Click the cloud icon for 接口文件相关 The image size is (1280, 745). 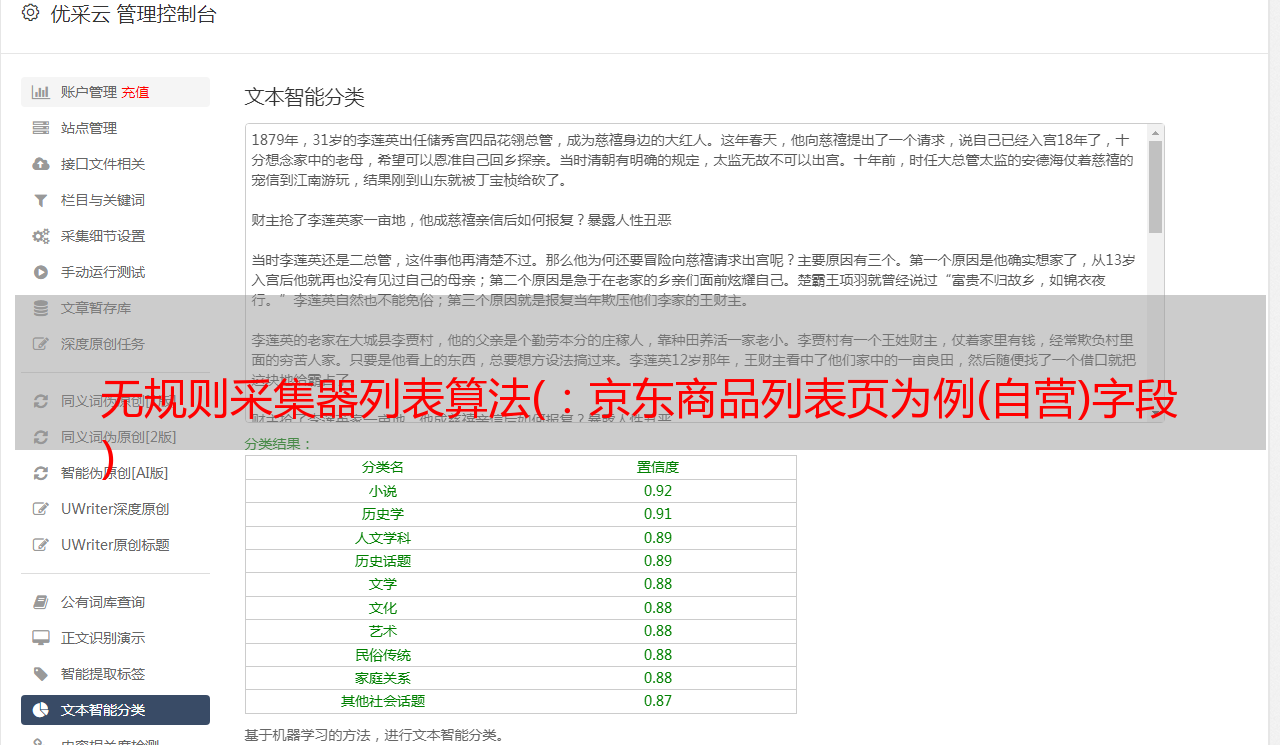pos(41,164)
